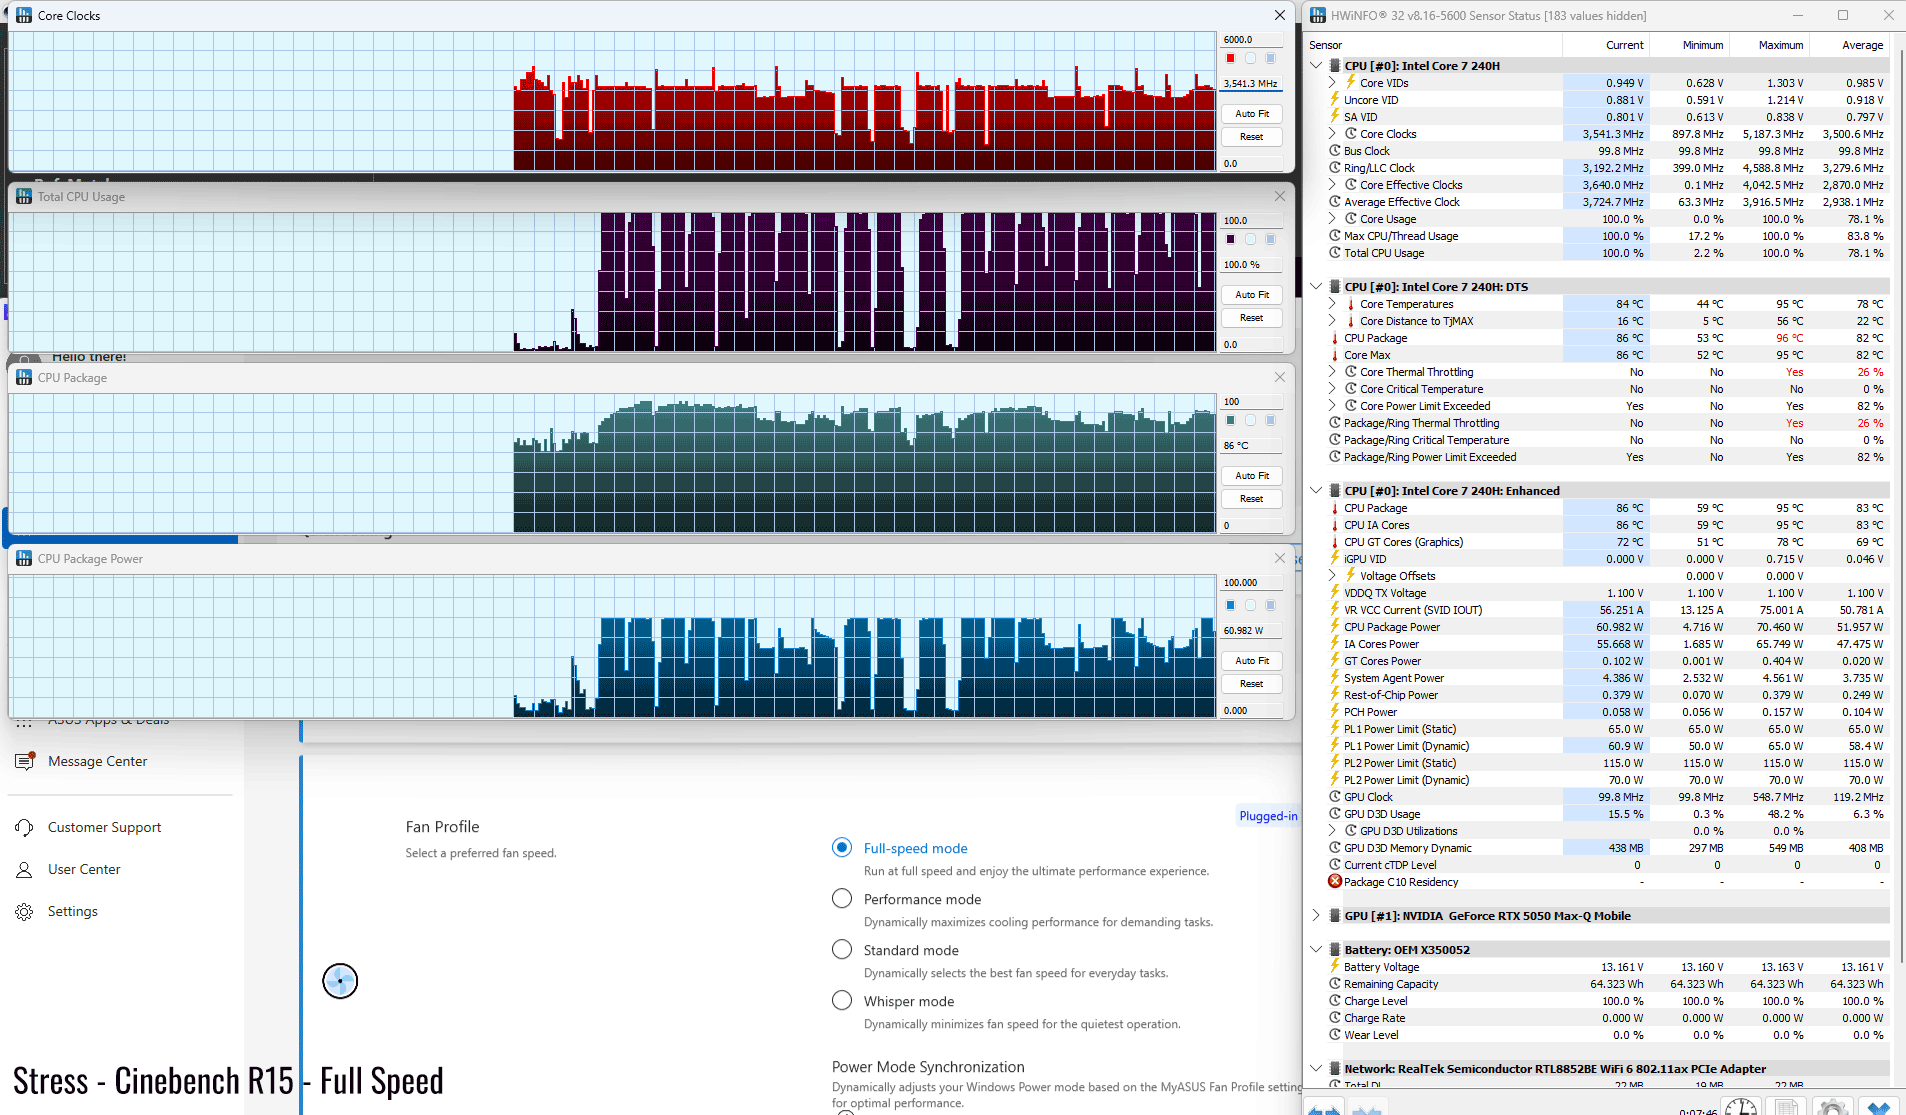The height and width of the screenshot is (1115, 1906).
Task: Click the lightning icon beside Battery Voltage
Action: [1335, 967]
